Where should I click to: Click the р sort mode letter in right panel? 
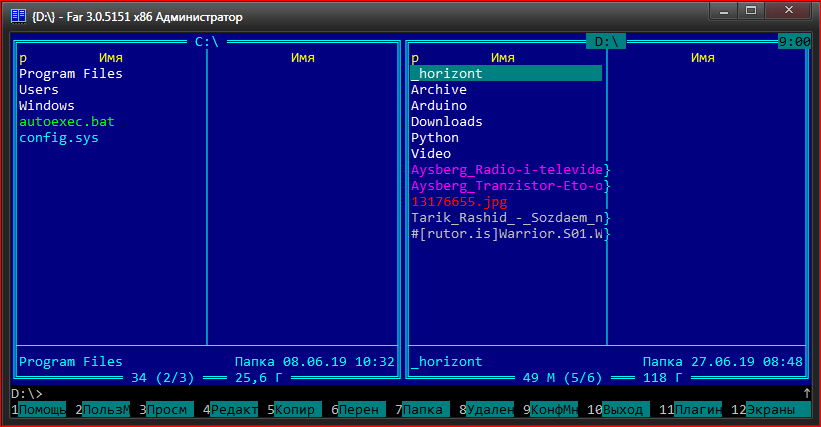point(415,58)
